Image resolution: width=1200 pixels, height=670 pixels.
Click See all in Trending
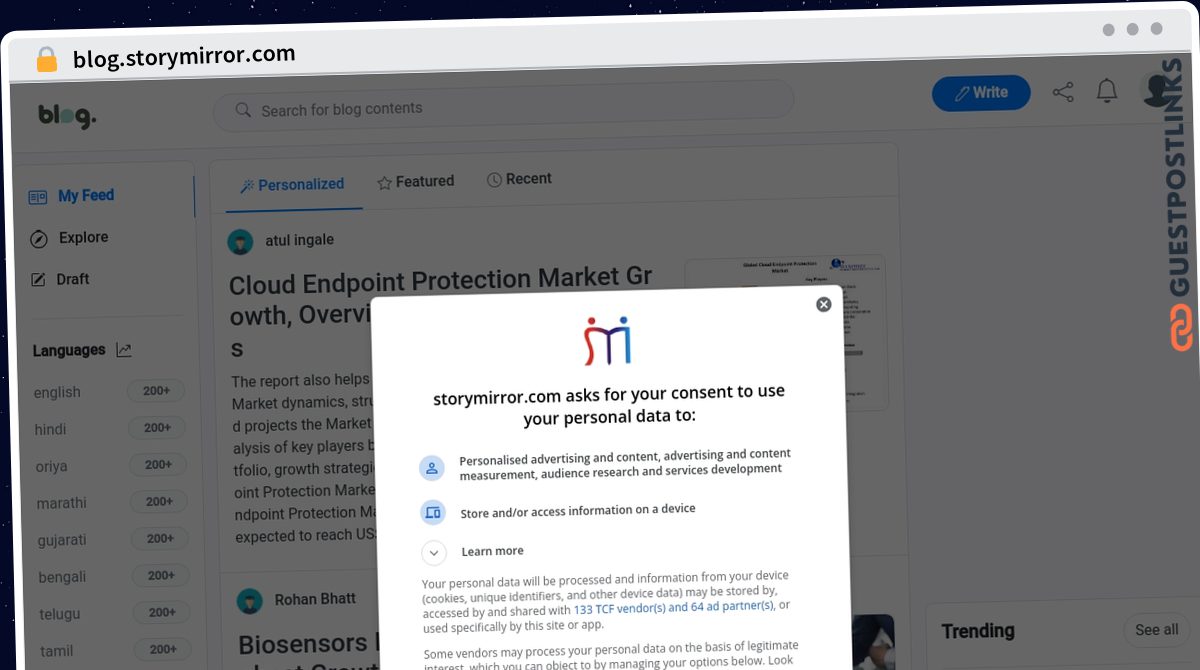point(1156,630)
